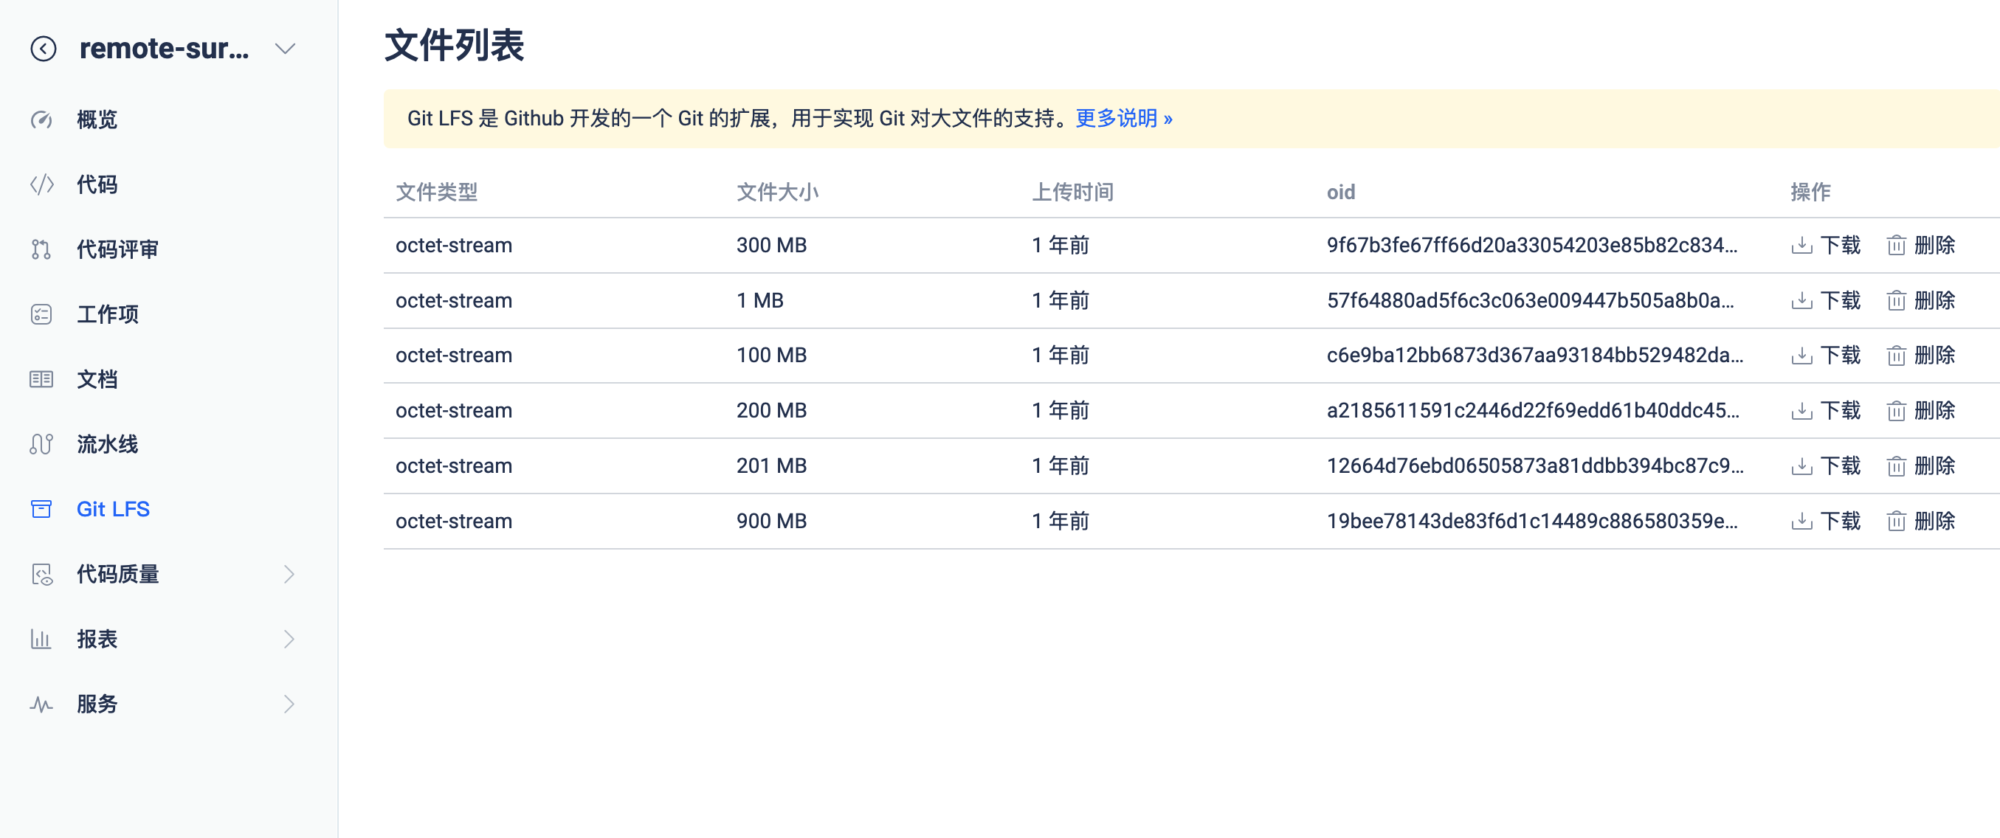Select oid starting with 57f64880ad5f6c3c

tap(1530, 301)
